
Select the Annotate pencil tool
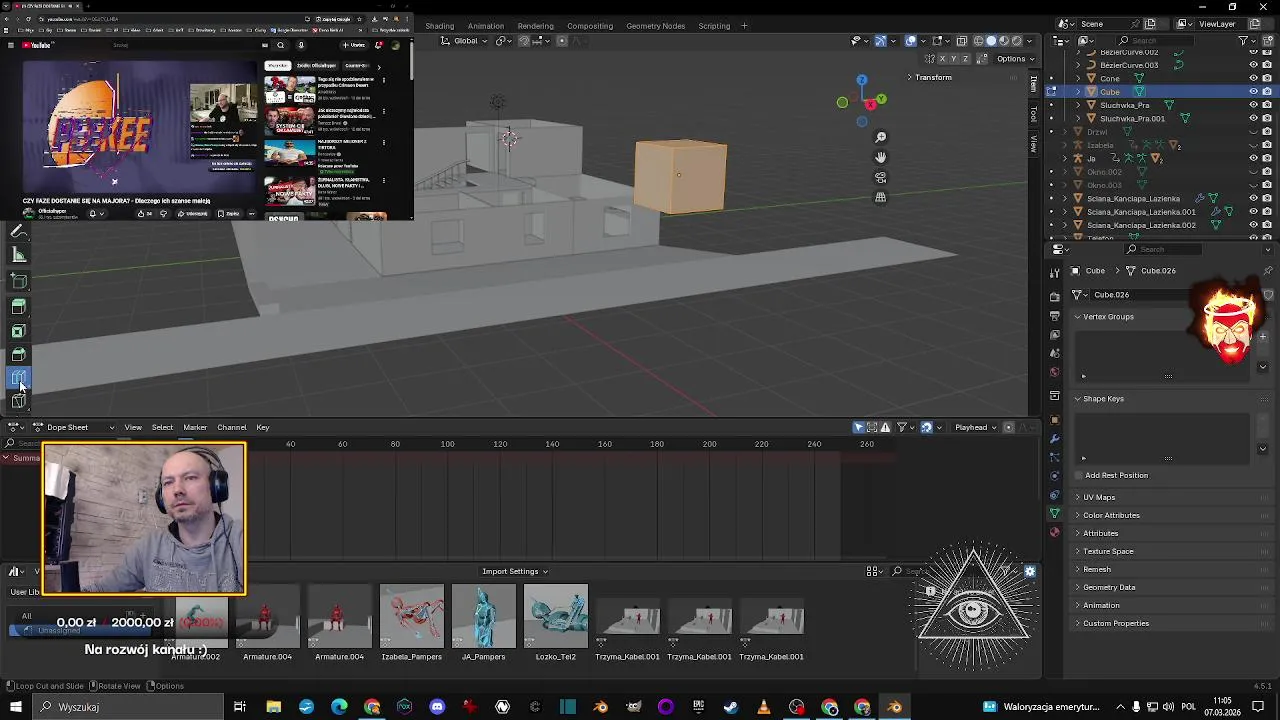pos(18,231)
